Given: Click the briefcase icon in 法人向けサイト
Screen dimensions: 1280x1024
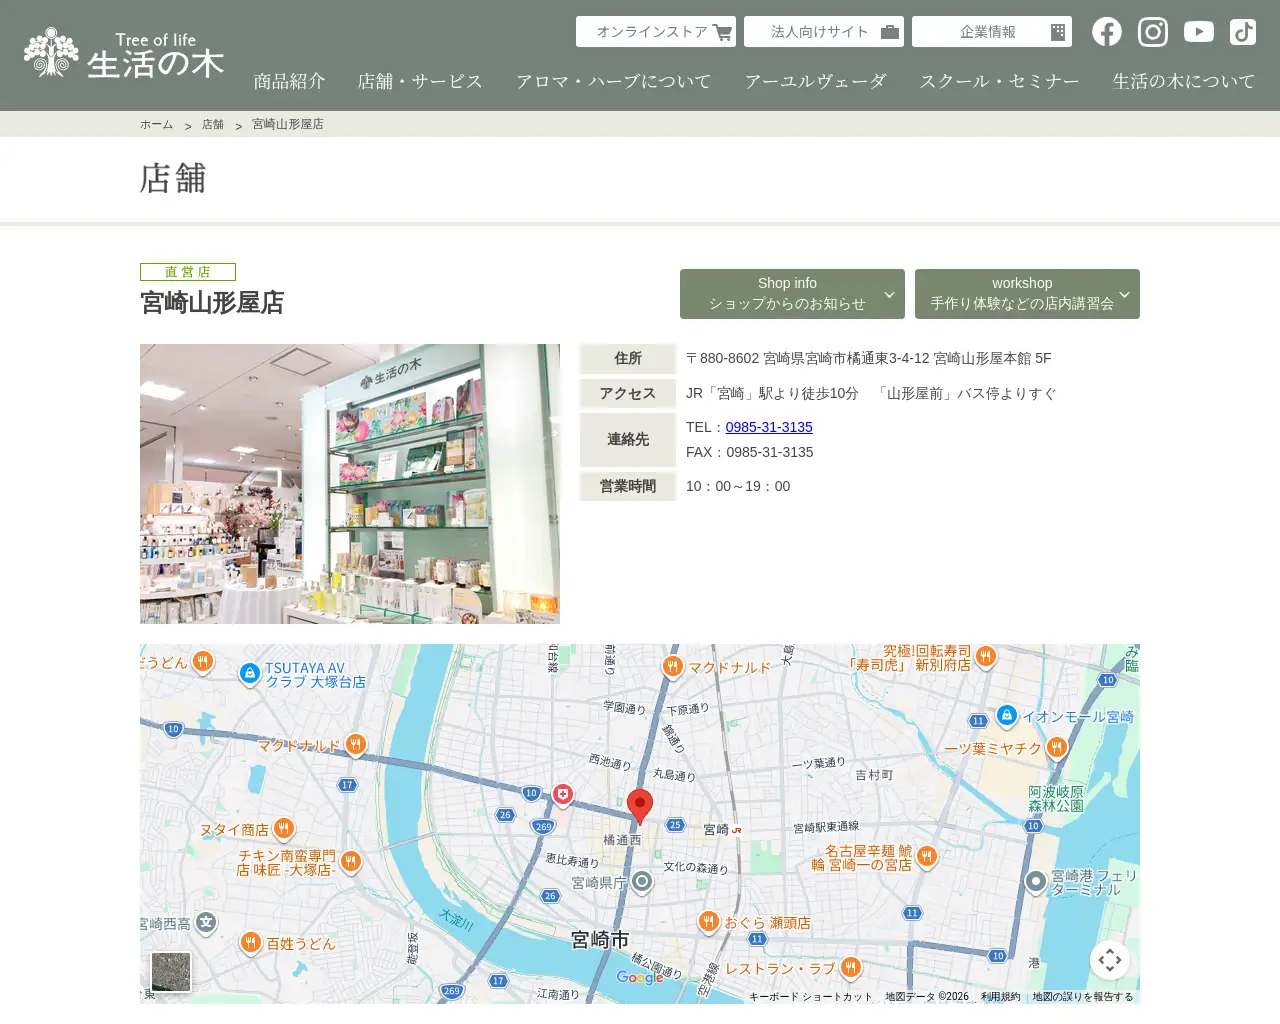Looking at the screenshot, I should (x=890, y=32).
